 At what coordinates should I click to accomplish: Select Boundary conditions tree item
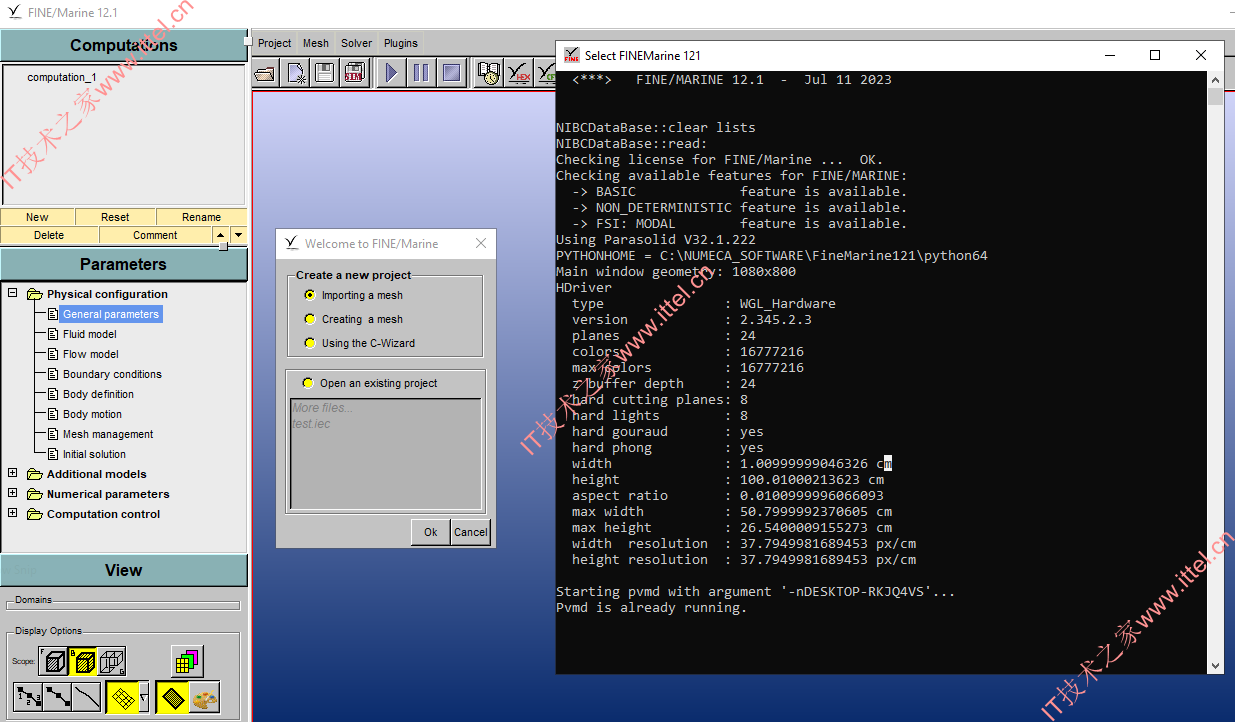[112, 374]
